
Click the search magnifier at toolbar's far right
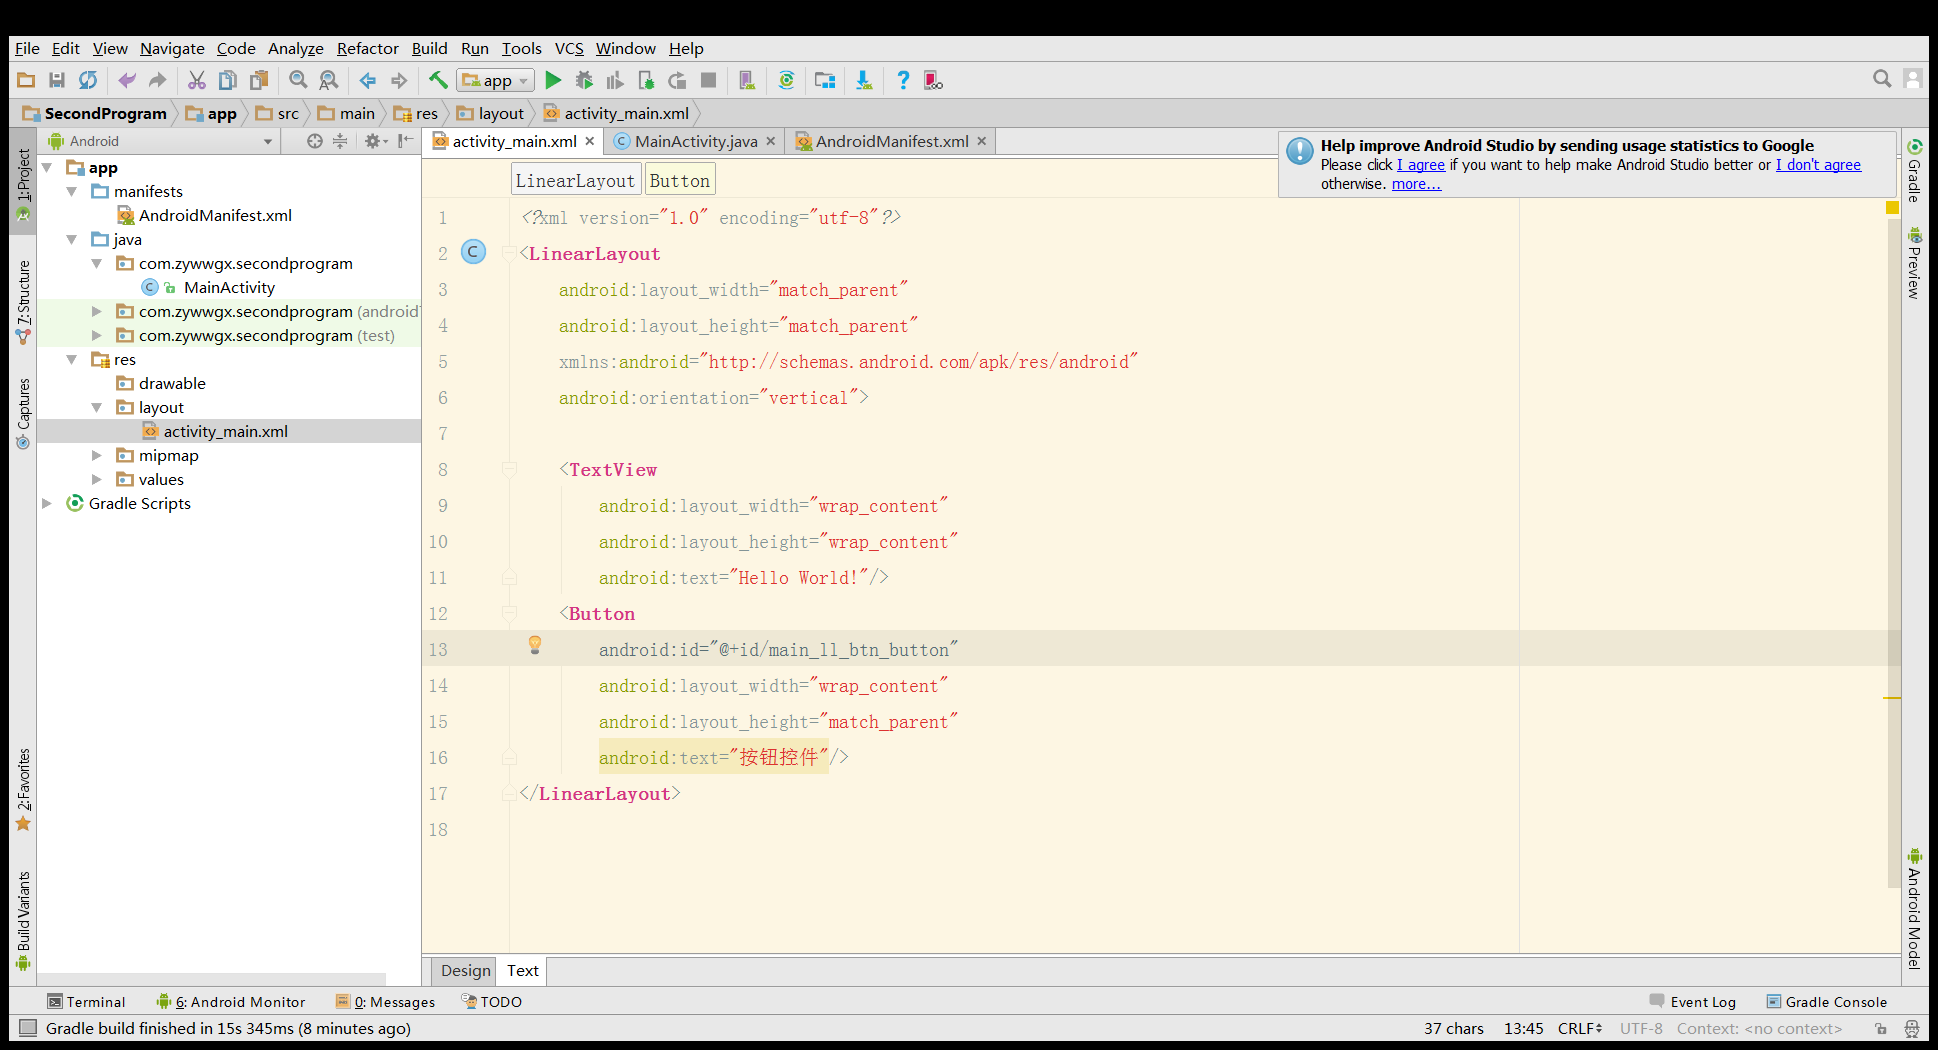[x=1881, y=79]
